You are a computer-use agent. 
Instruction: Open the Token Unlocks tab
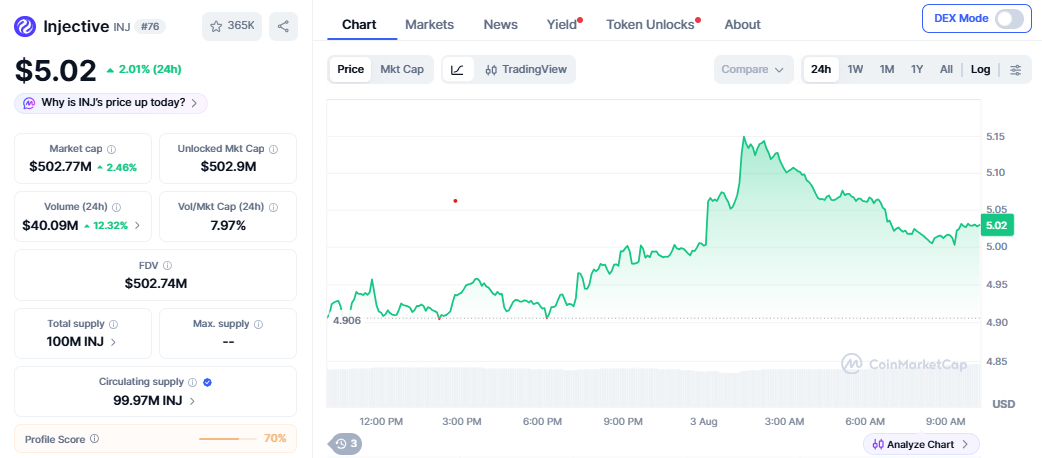[650, 25]
